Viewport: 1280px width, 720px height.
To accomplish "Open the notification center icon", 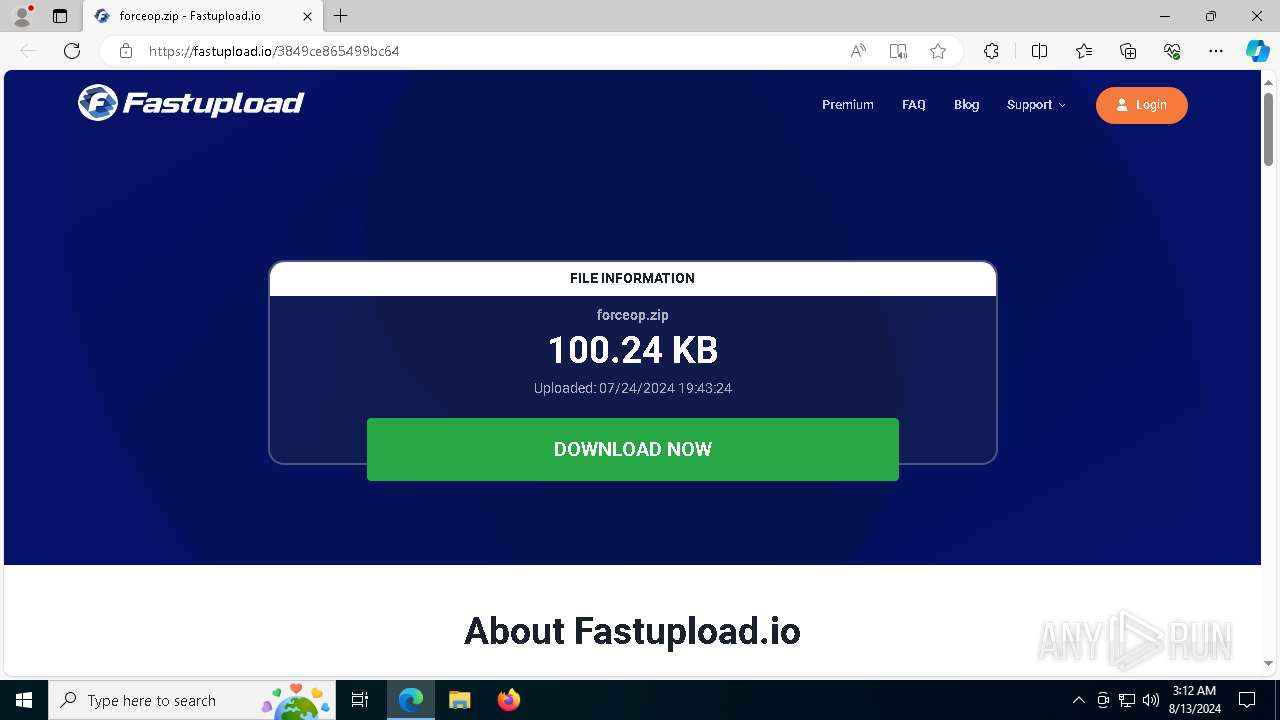I will coord(1247,700).
